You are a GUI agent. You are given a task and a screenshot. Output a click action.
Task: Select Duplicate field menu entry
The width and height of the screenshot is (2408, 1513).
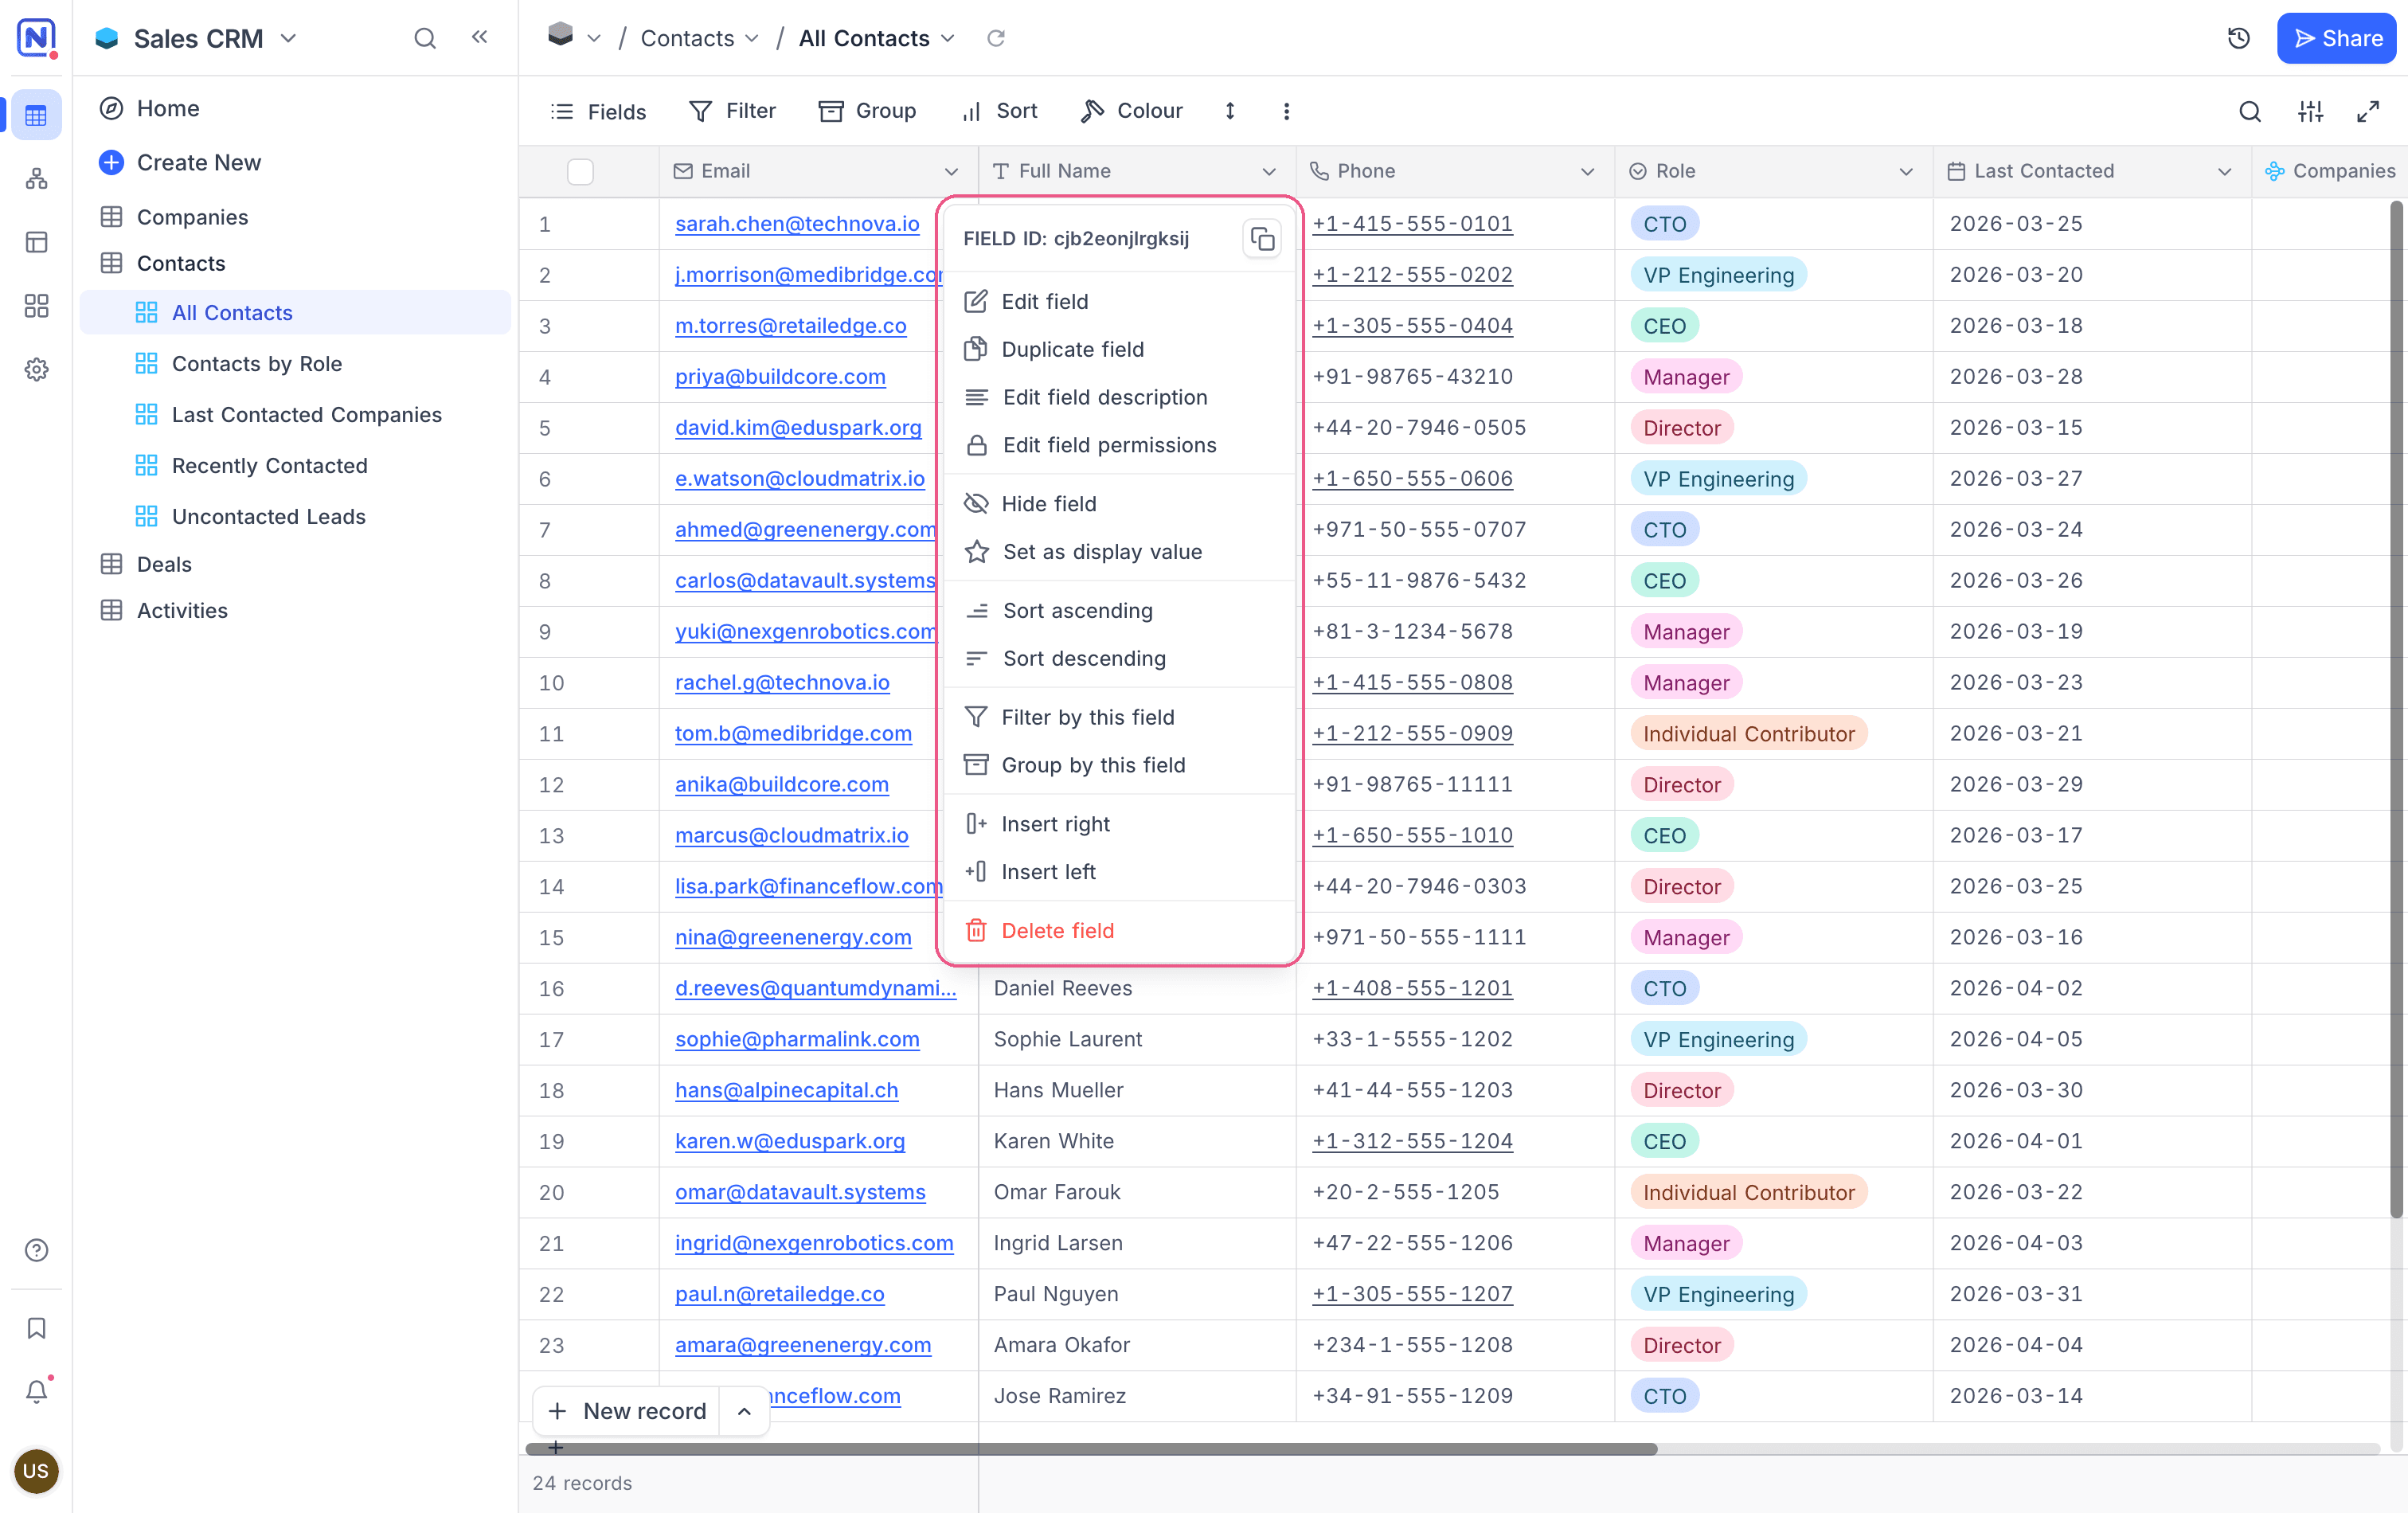(1119, 350)
